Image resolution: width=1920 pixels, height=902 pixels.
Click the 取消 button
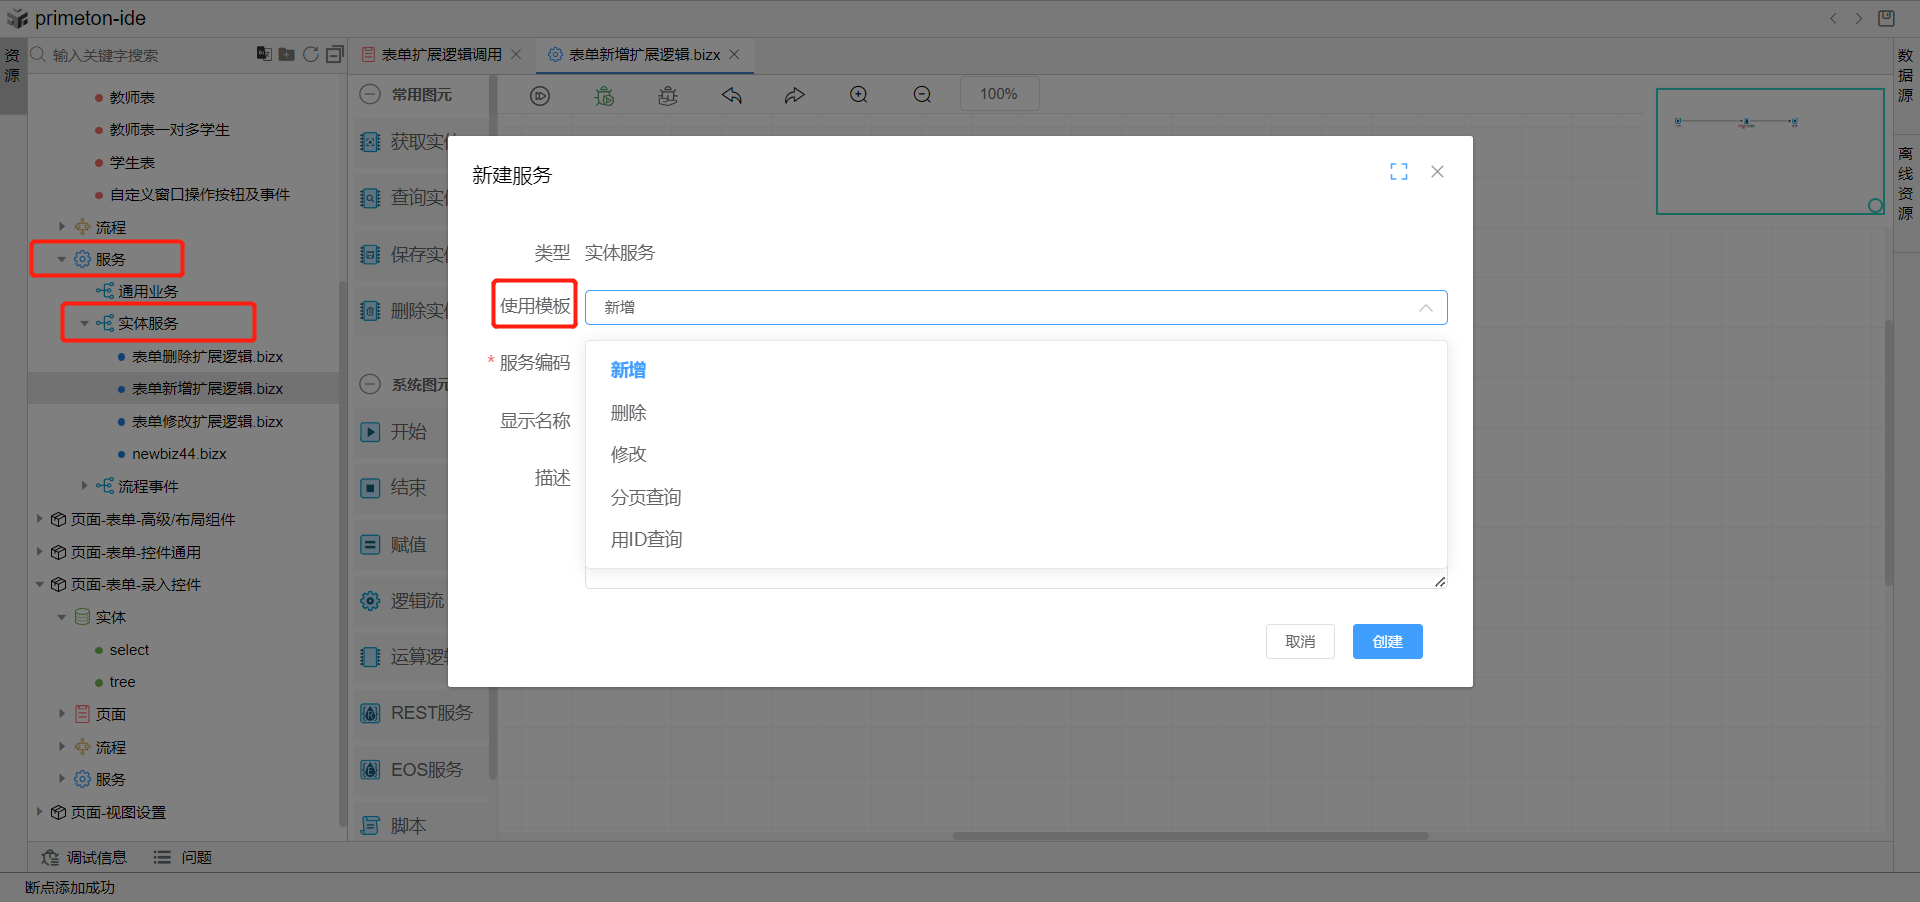tap(1300, 641)
